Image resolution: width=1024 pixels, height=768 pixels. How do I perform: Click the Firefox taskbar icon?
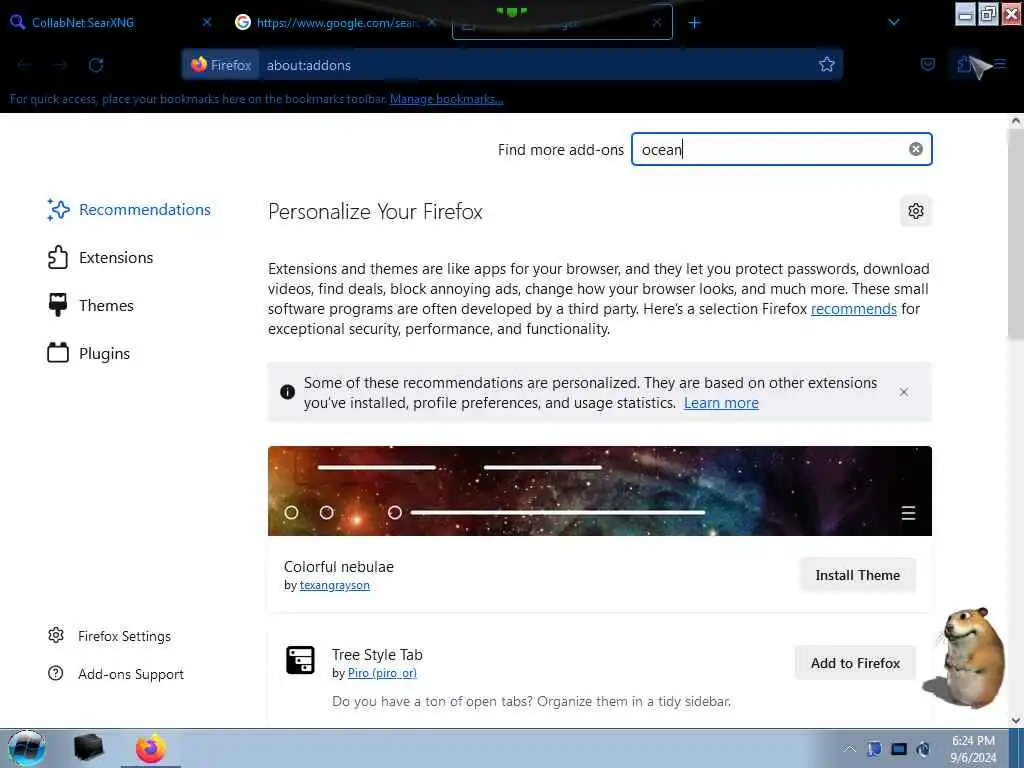pyautogui.click(x=151, y=748)
